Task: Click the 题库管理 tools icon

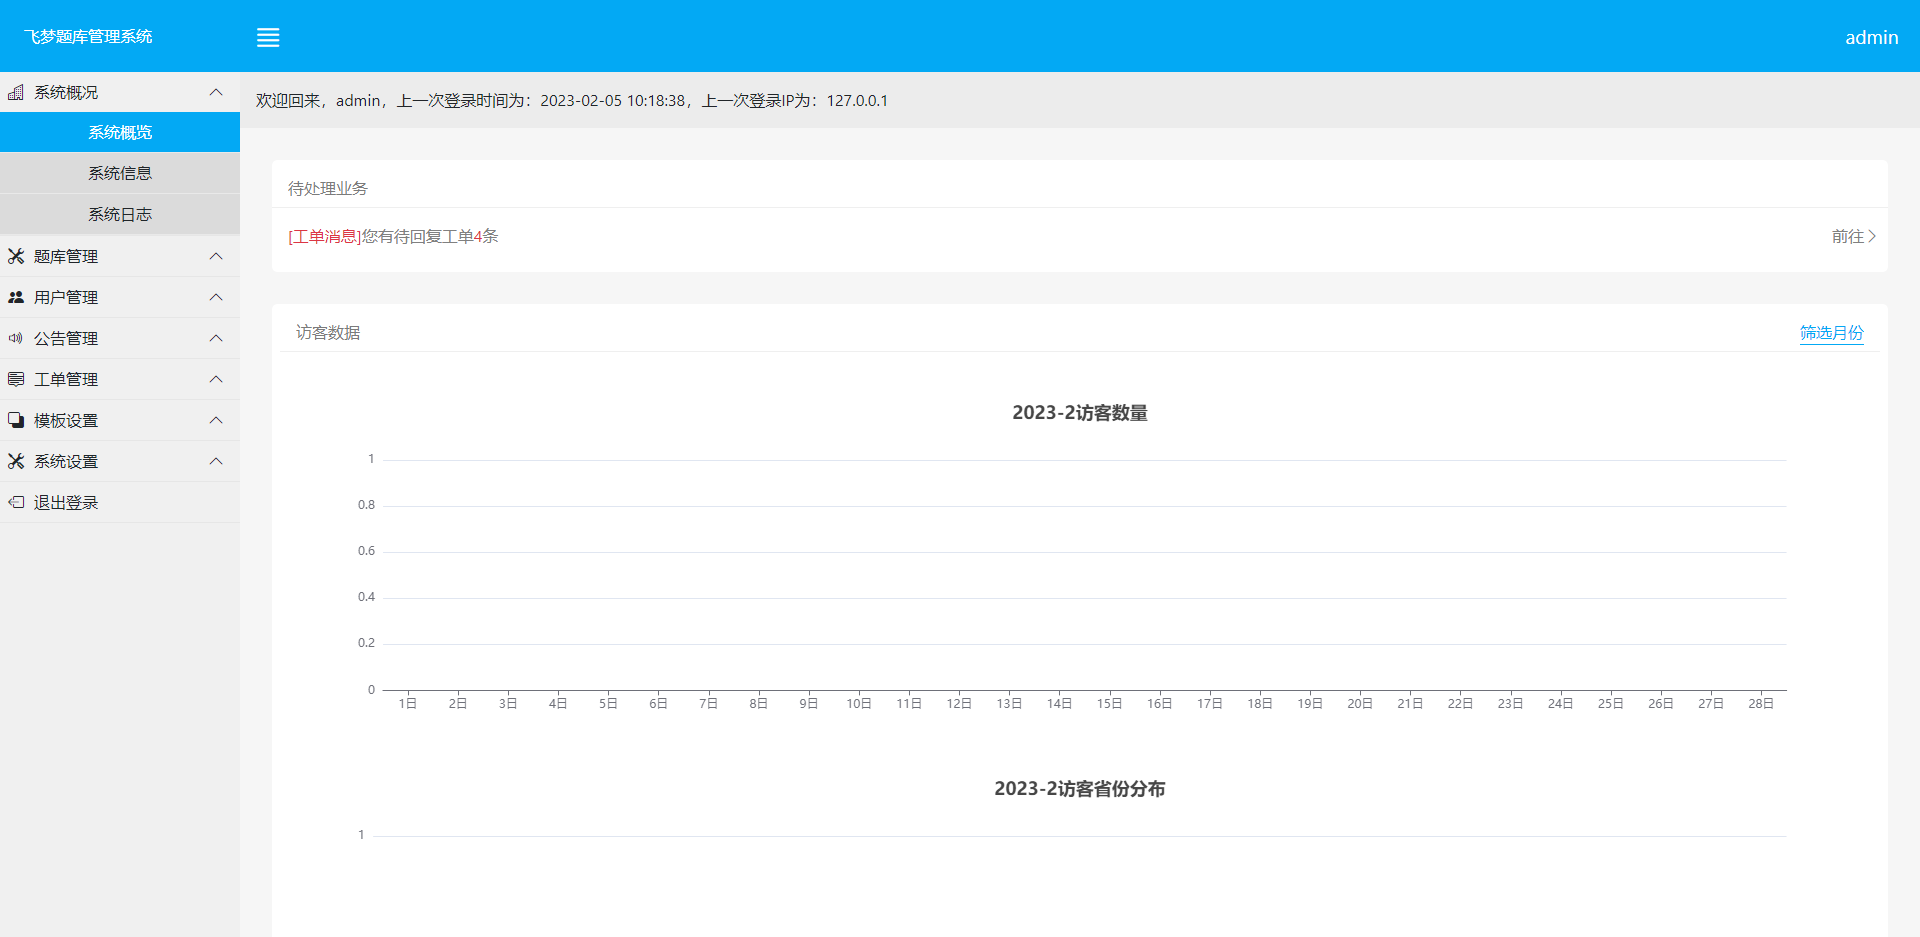Action: coord(16,256)
